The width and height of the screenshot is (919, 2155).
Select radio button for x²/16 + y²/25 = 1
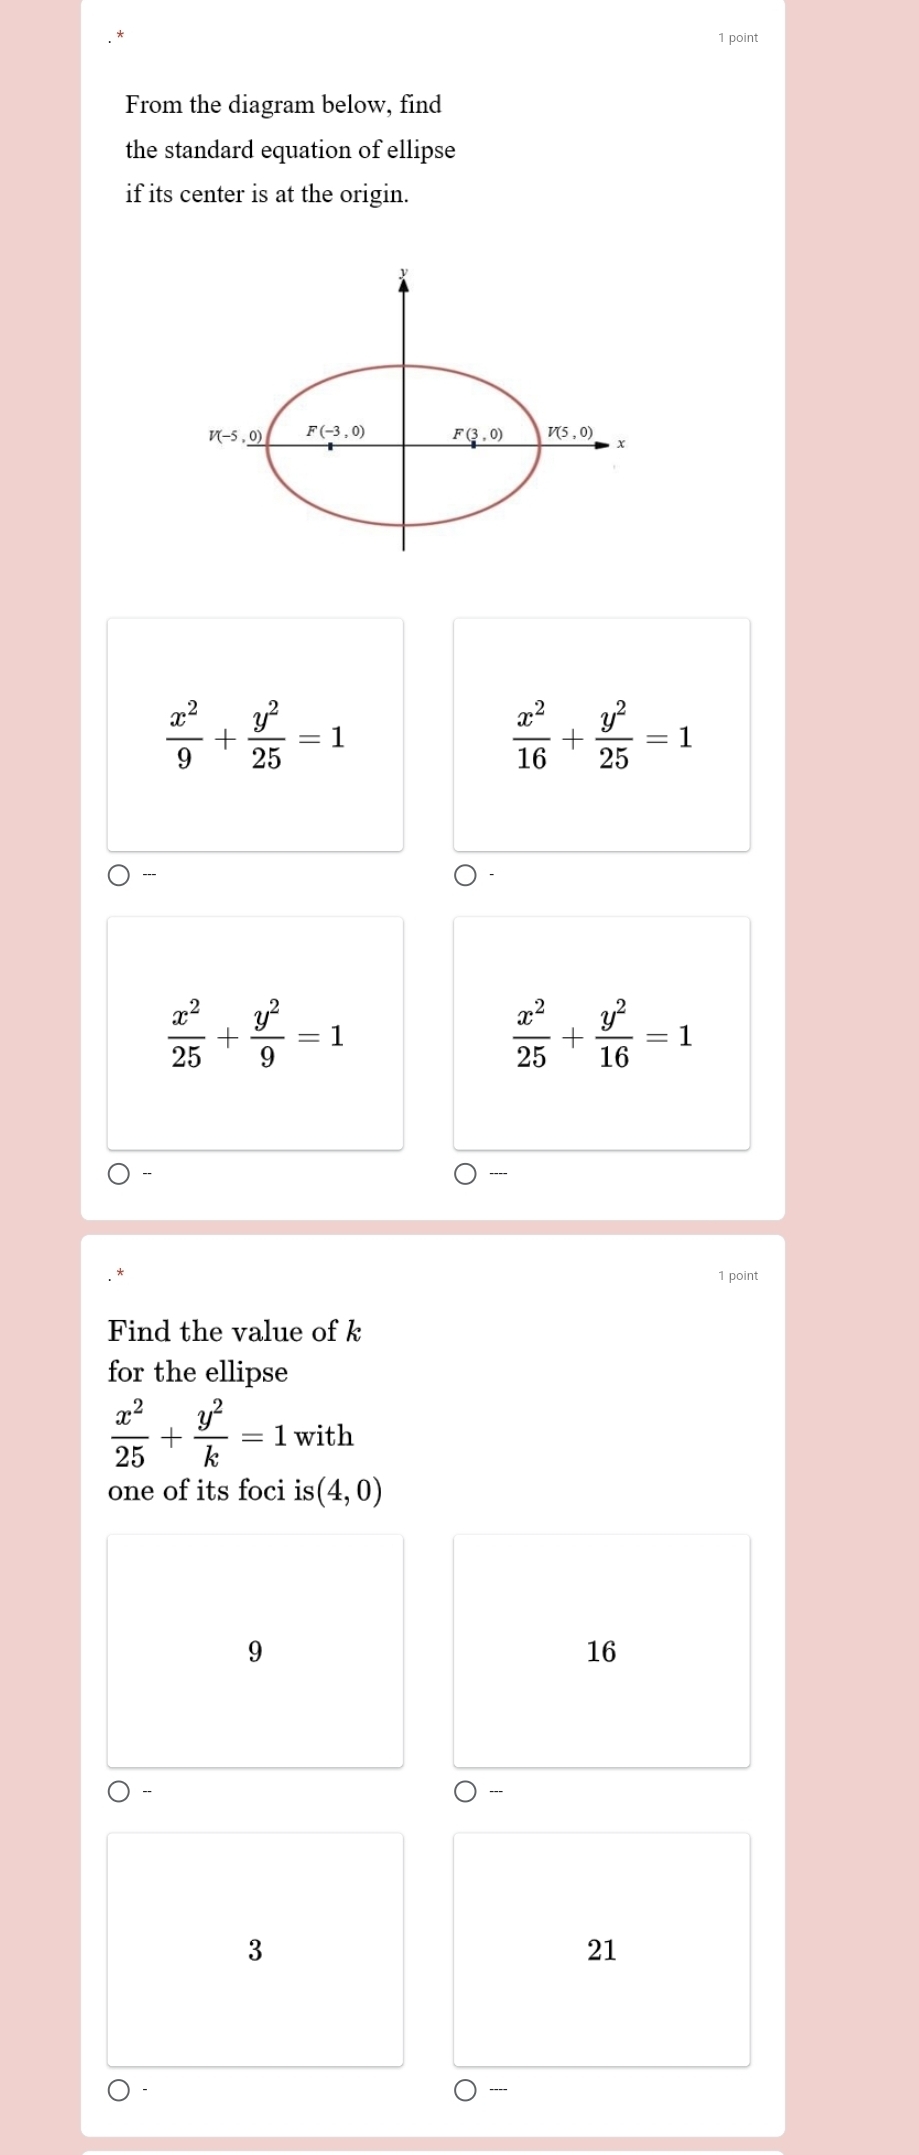pos(465,876)
